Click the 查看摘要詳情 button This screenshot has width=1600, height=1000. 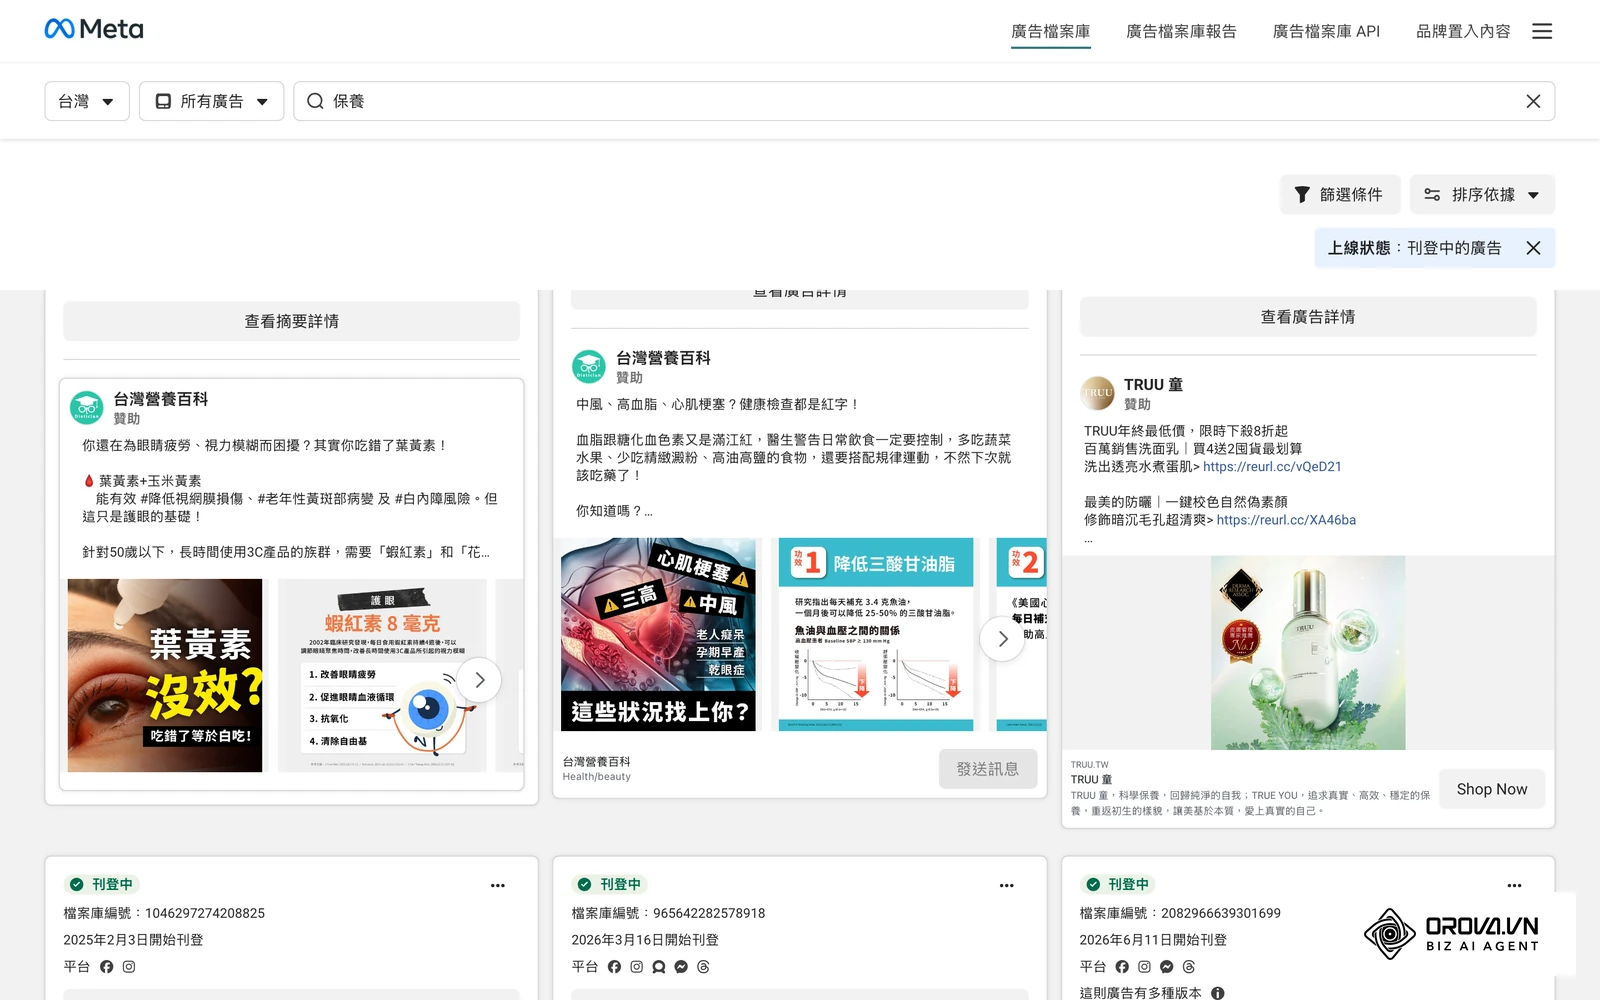pyautogui.click(x=291, y=321)
